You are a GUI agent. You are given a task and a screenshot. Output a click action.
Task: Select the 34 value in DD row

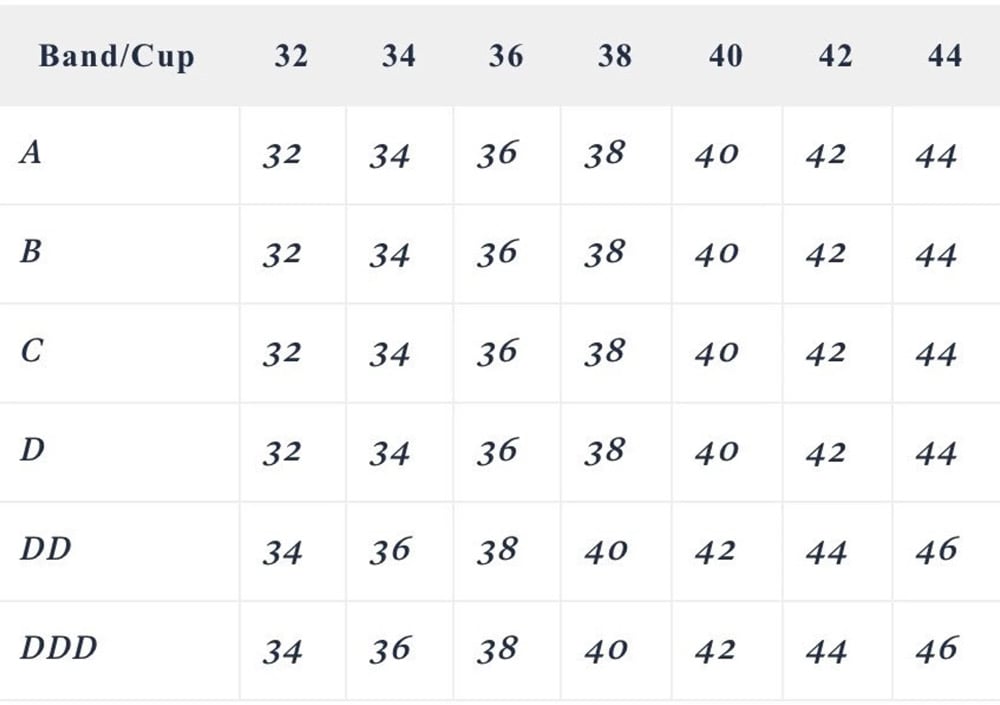[x=282, y=551]
